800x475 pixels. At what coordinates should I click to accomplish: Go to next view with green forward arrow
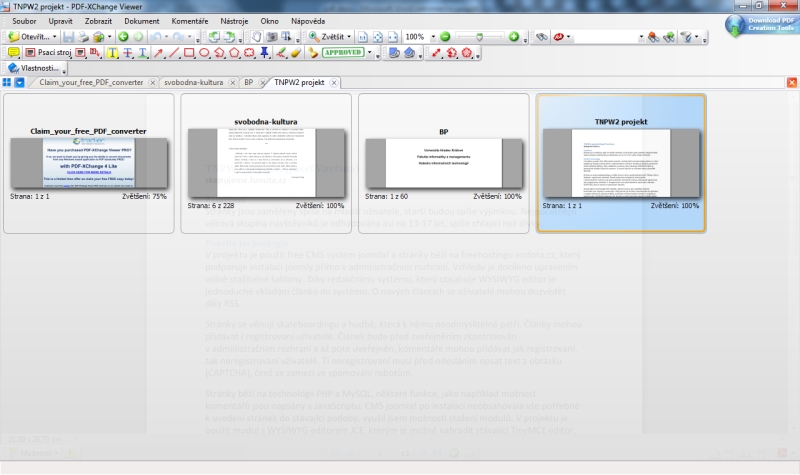138,37
